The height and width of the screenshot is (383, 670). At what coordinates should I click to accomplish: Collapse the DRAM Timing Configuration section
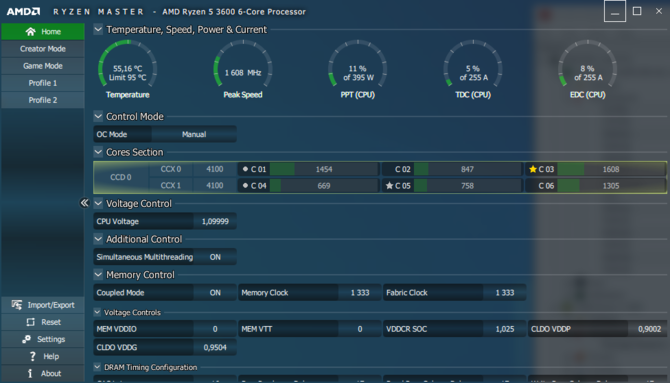tap(97, 367)
